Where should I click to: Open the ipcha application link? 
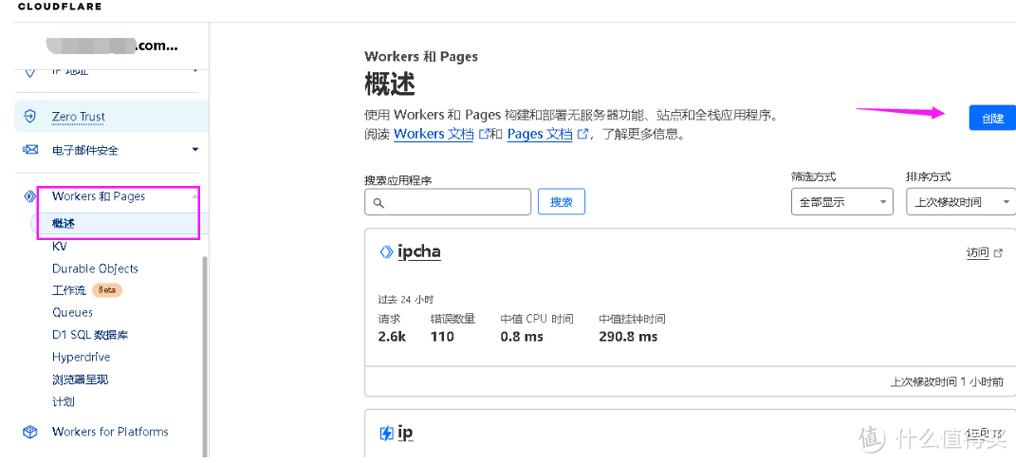419,252
